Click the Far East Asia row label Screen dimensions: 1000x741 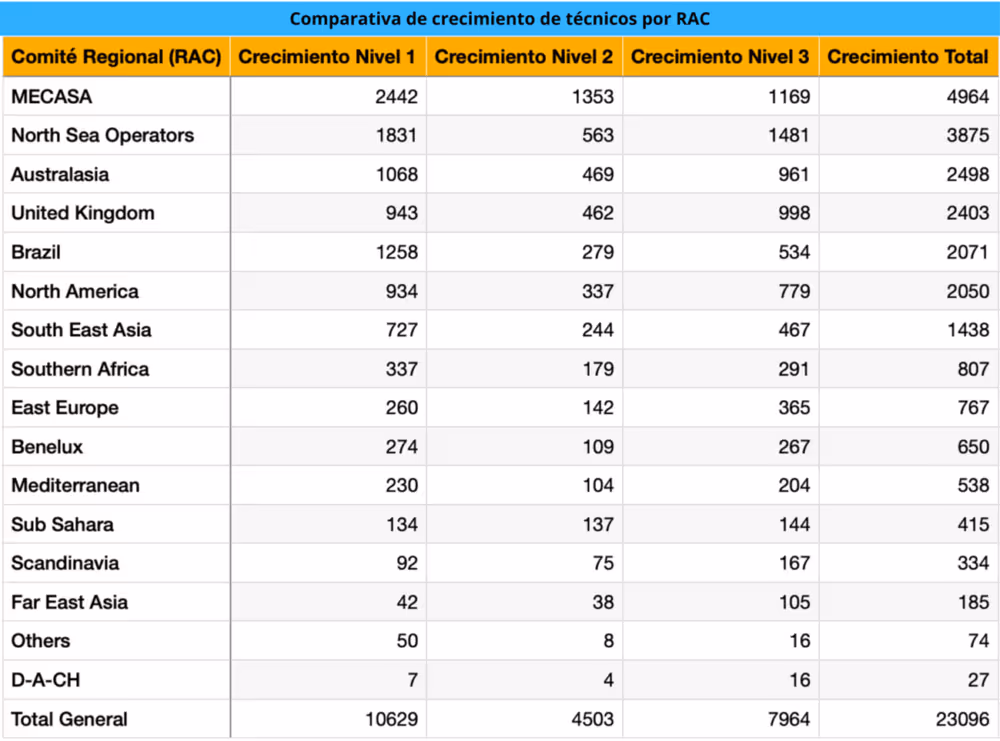pyautogui.click(x=70, y=602)
